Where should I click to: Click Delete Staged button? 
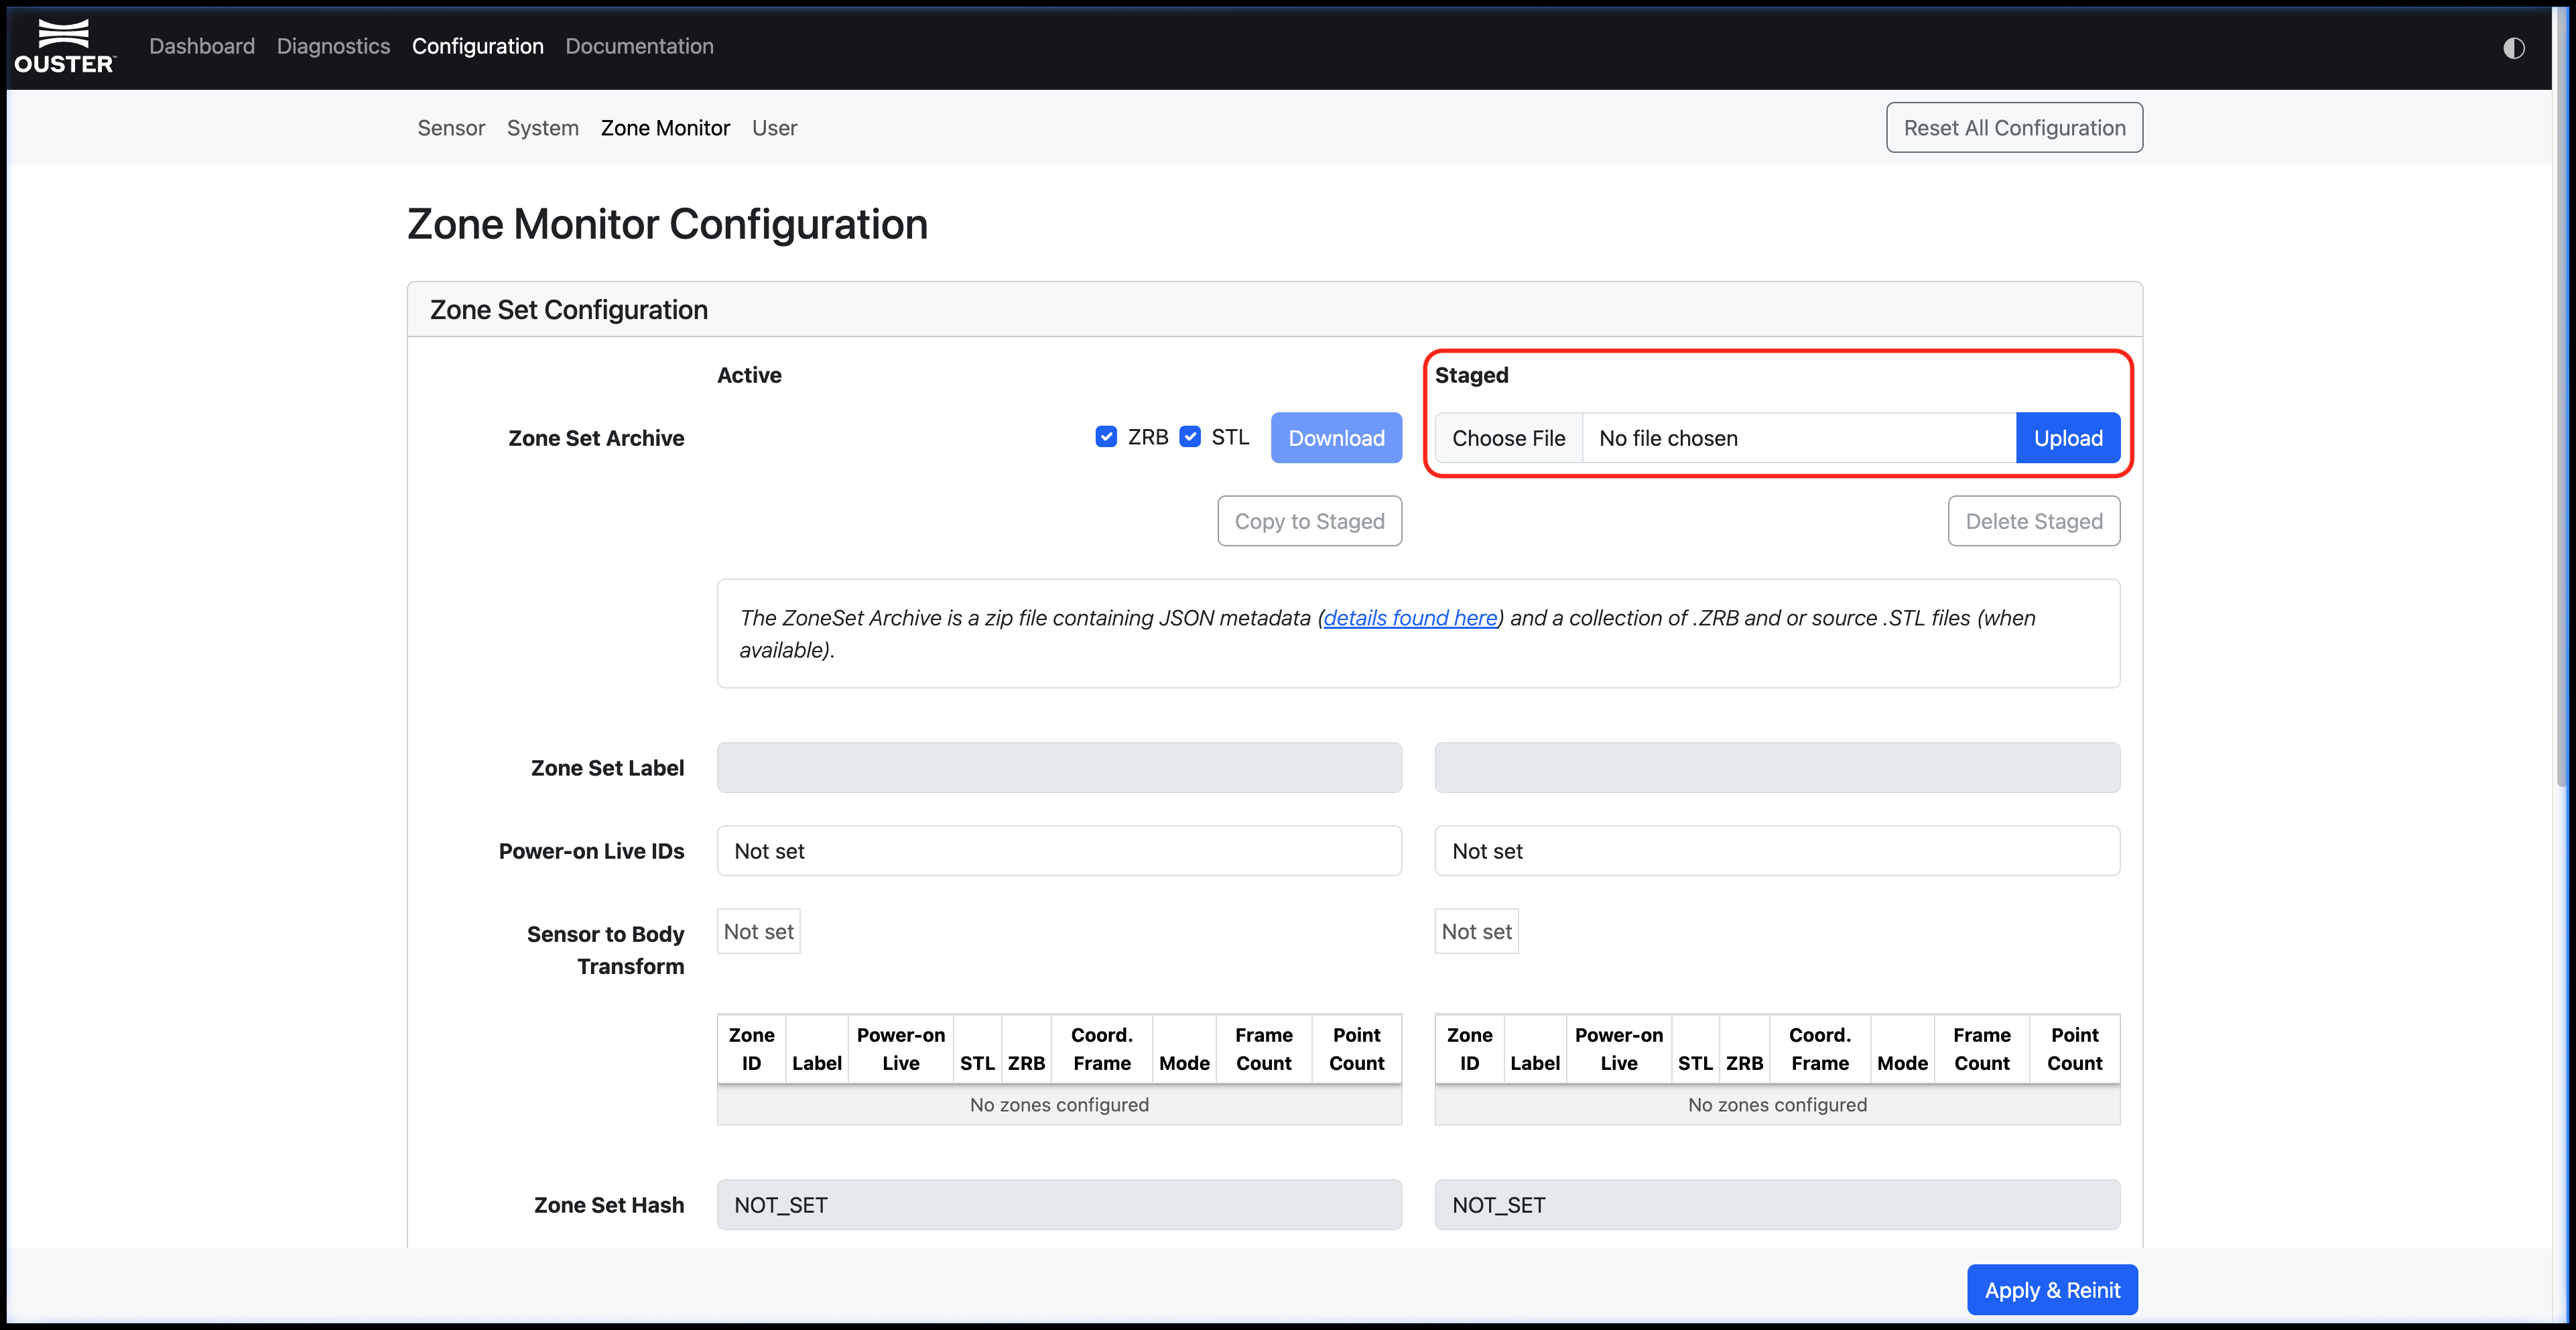coord(2034,521)
